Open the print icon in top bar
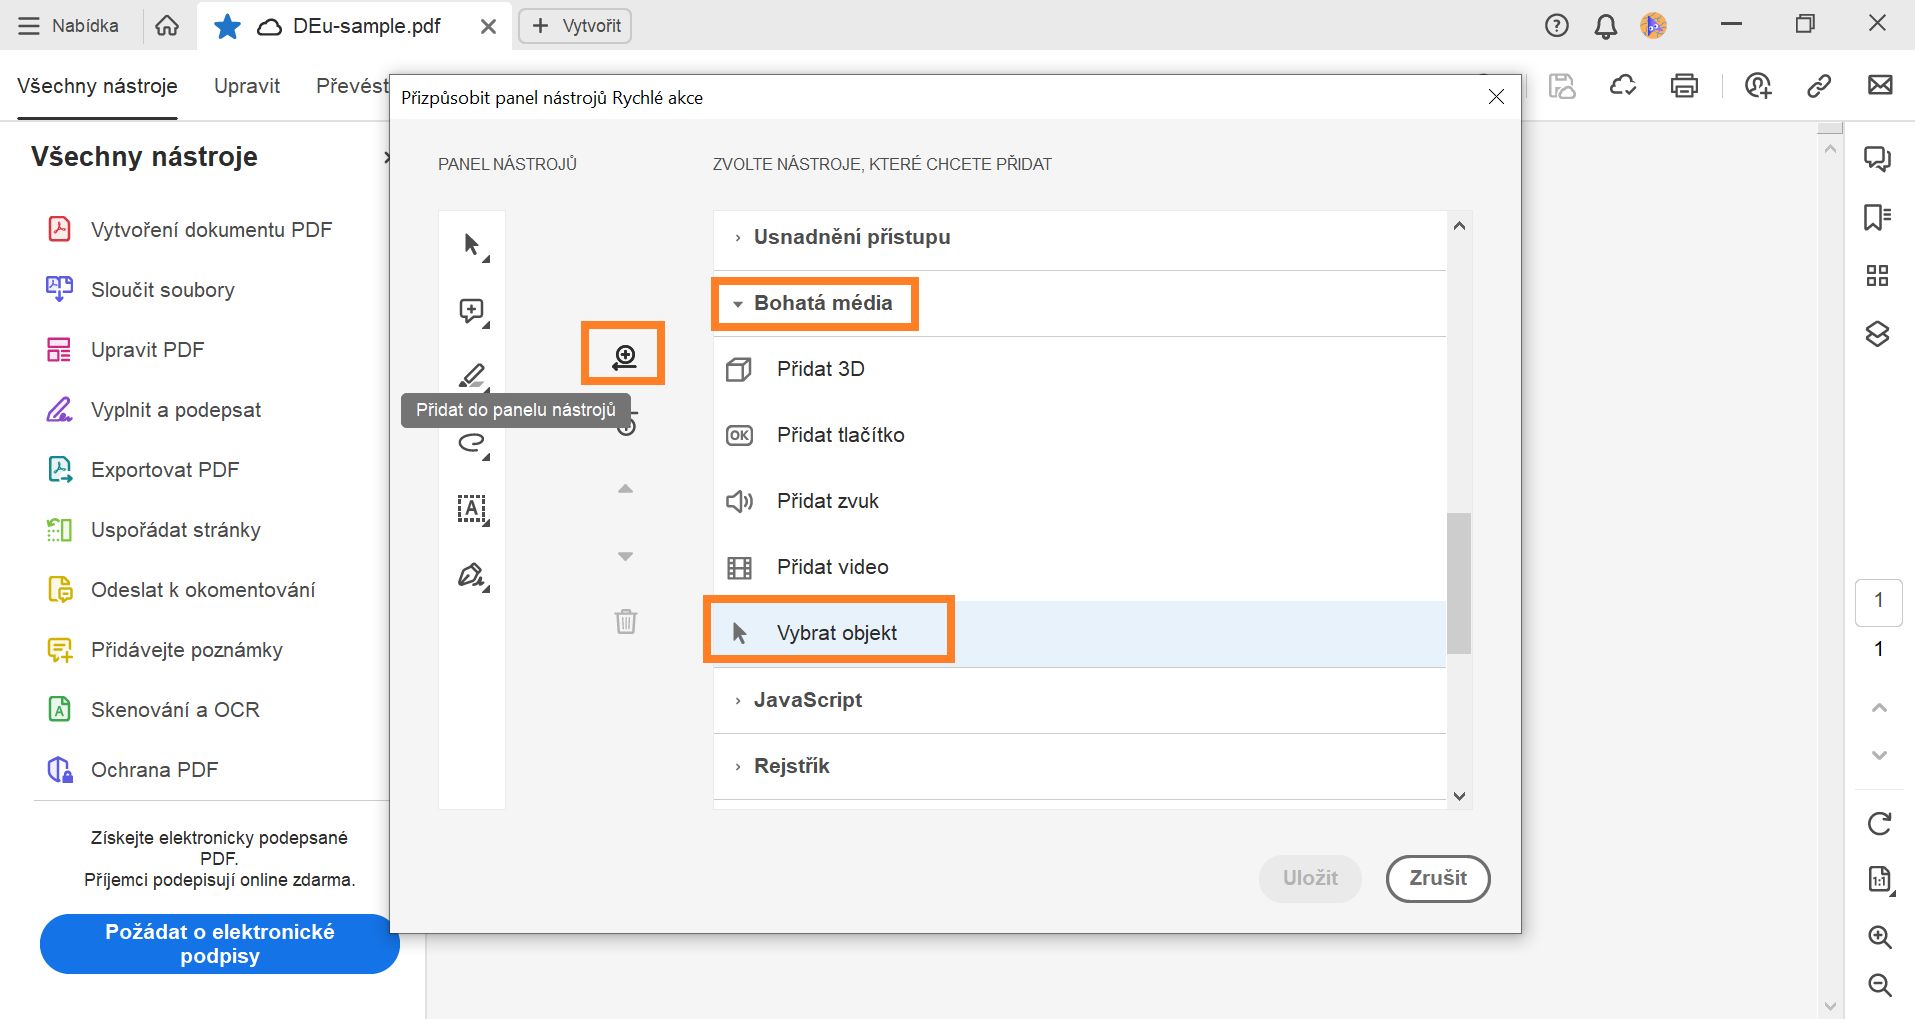1915x1019 pixels. [1684, 86]
